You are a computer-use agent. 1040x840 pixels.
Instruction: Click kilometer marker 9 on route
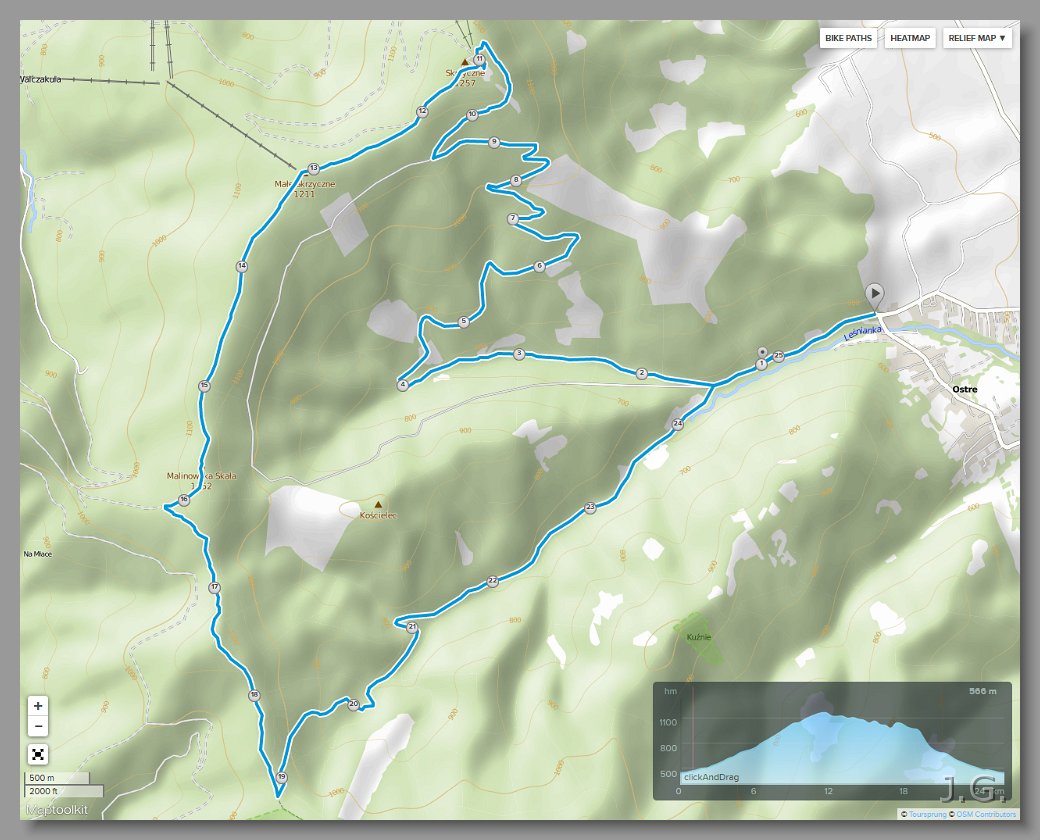coord(494,142)
